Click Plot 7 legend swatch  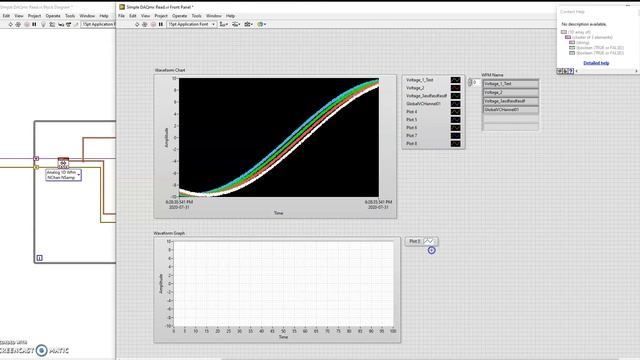455,136
